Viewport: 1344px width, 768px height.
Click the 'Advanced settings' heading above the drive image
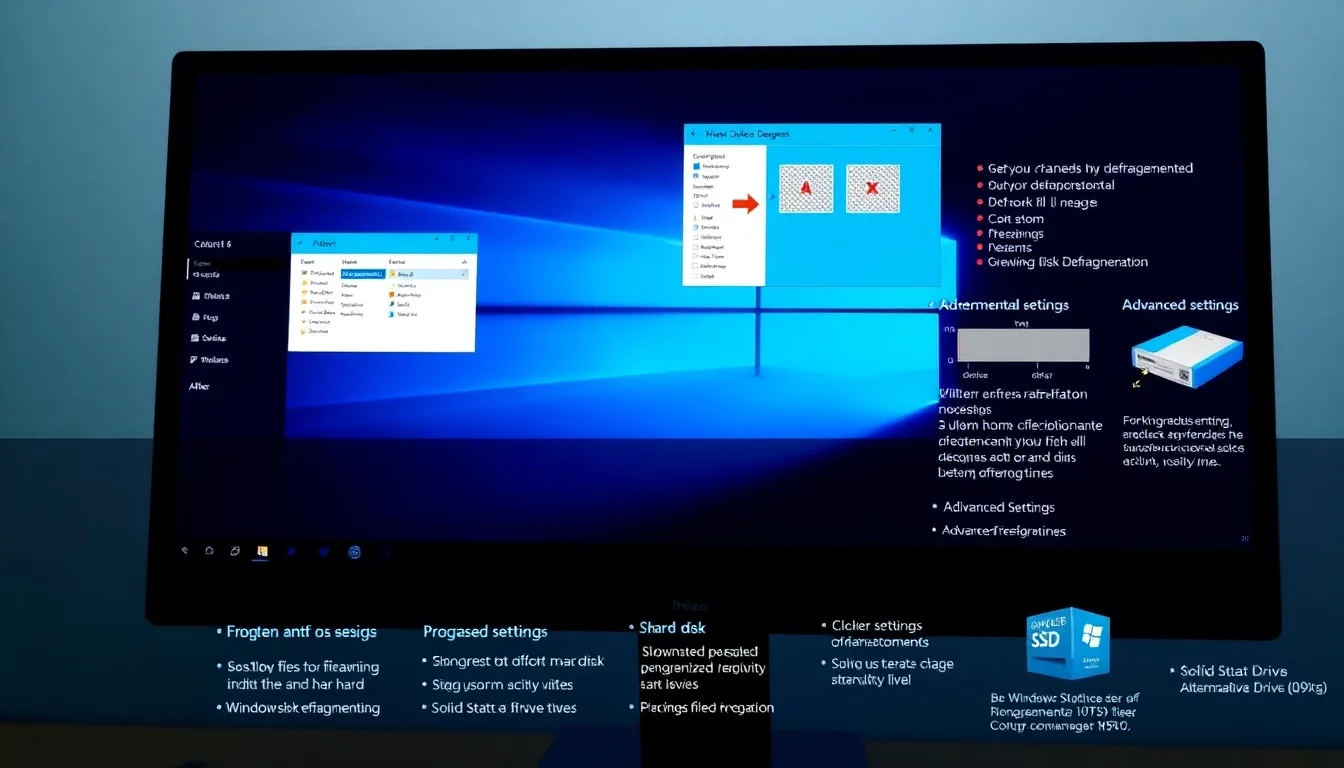(1180, 305)
